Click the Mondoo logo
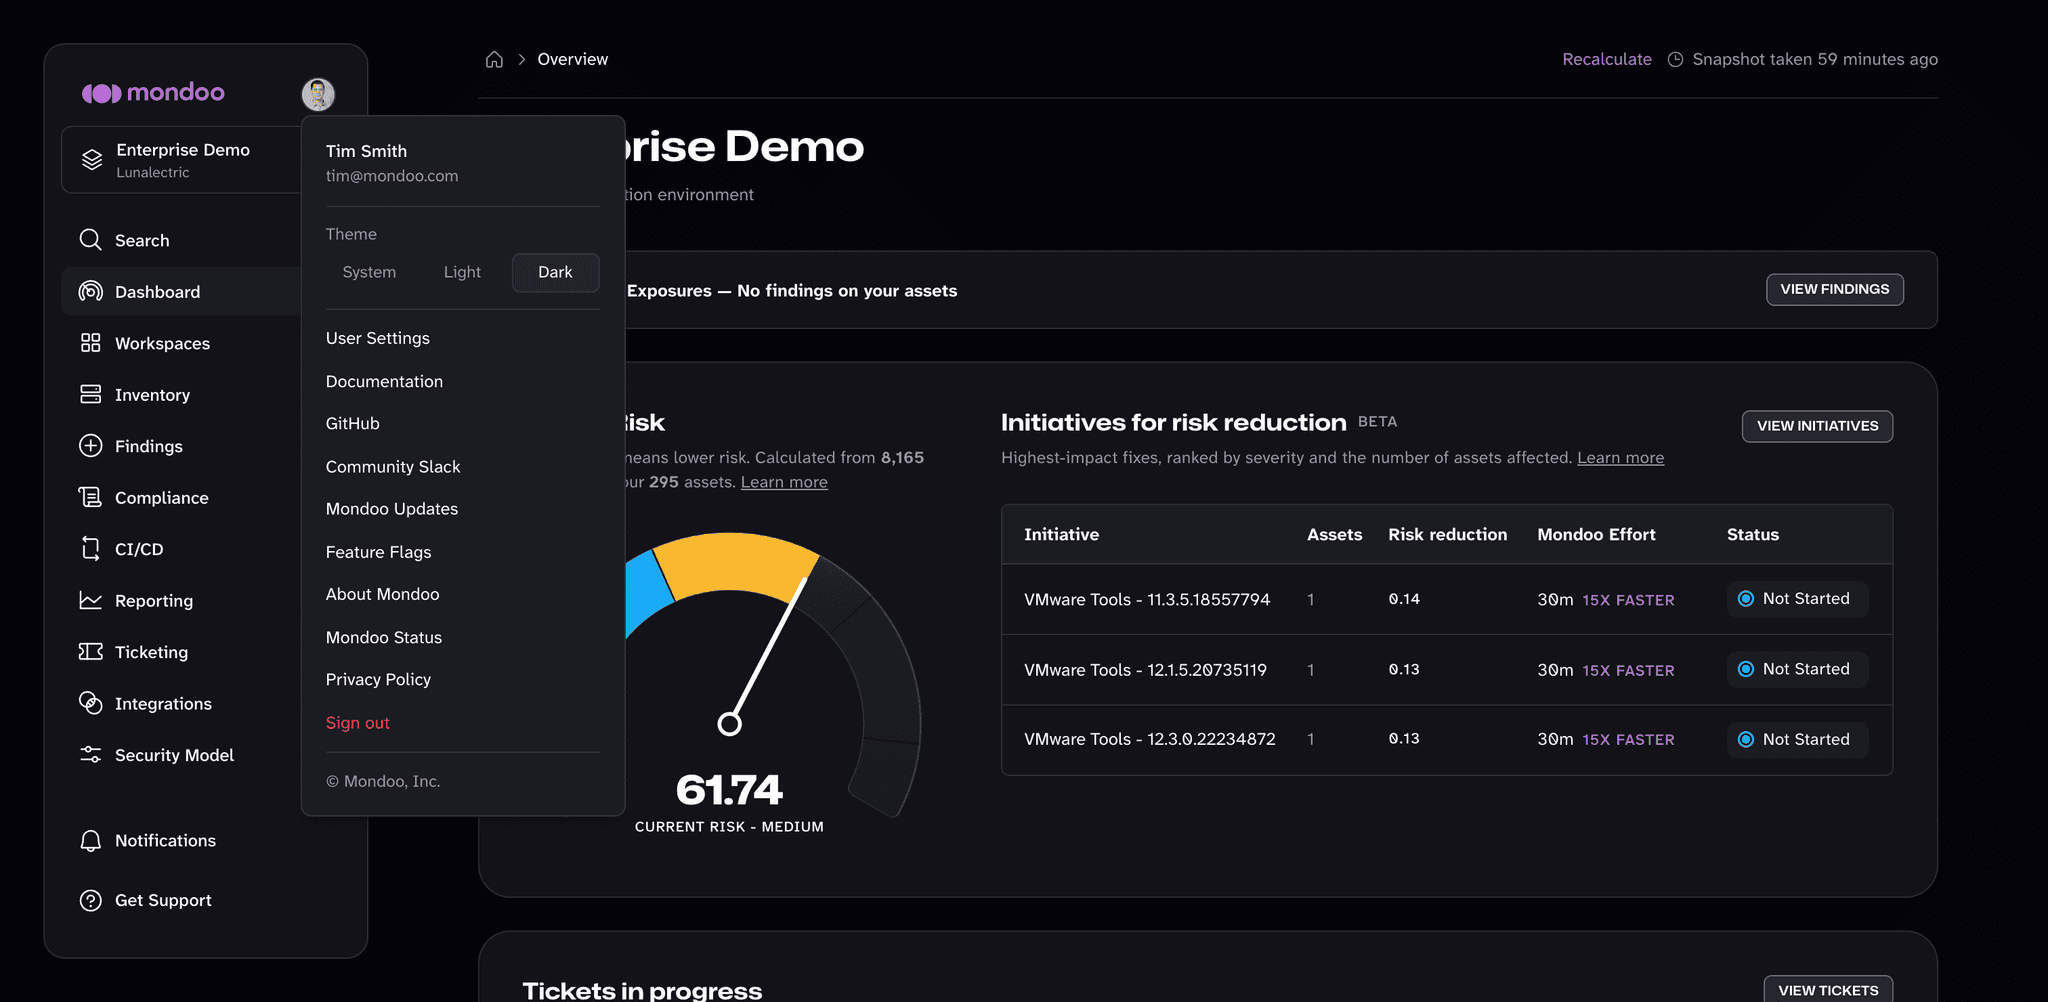Viewport: 2048px width, 1002px height. coord(153,93)
